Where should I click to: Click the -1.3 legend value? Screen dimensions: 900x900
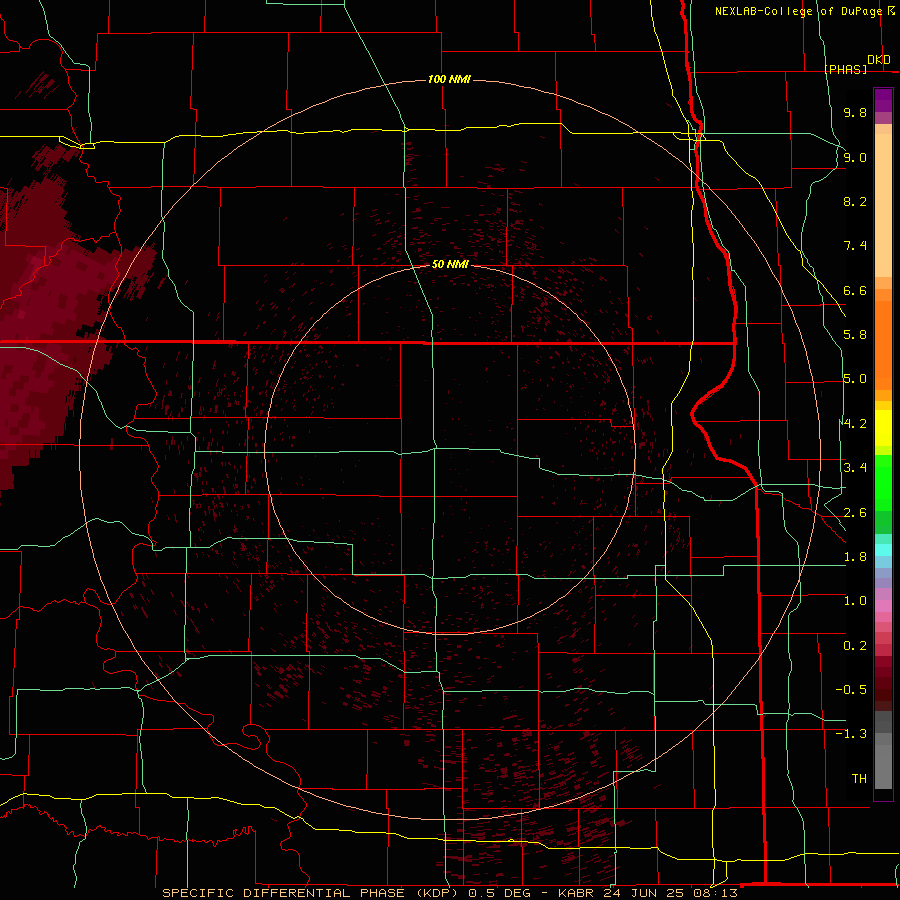click(x=851, y=734)
